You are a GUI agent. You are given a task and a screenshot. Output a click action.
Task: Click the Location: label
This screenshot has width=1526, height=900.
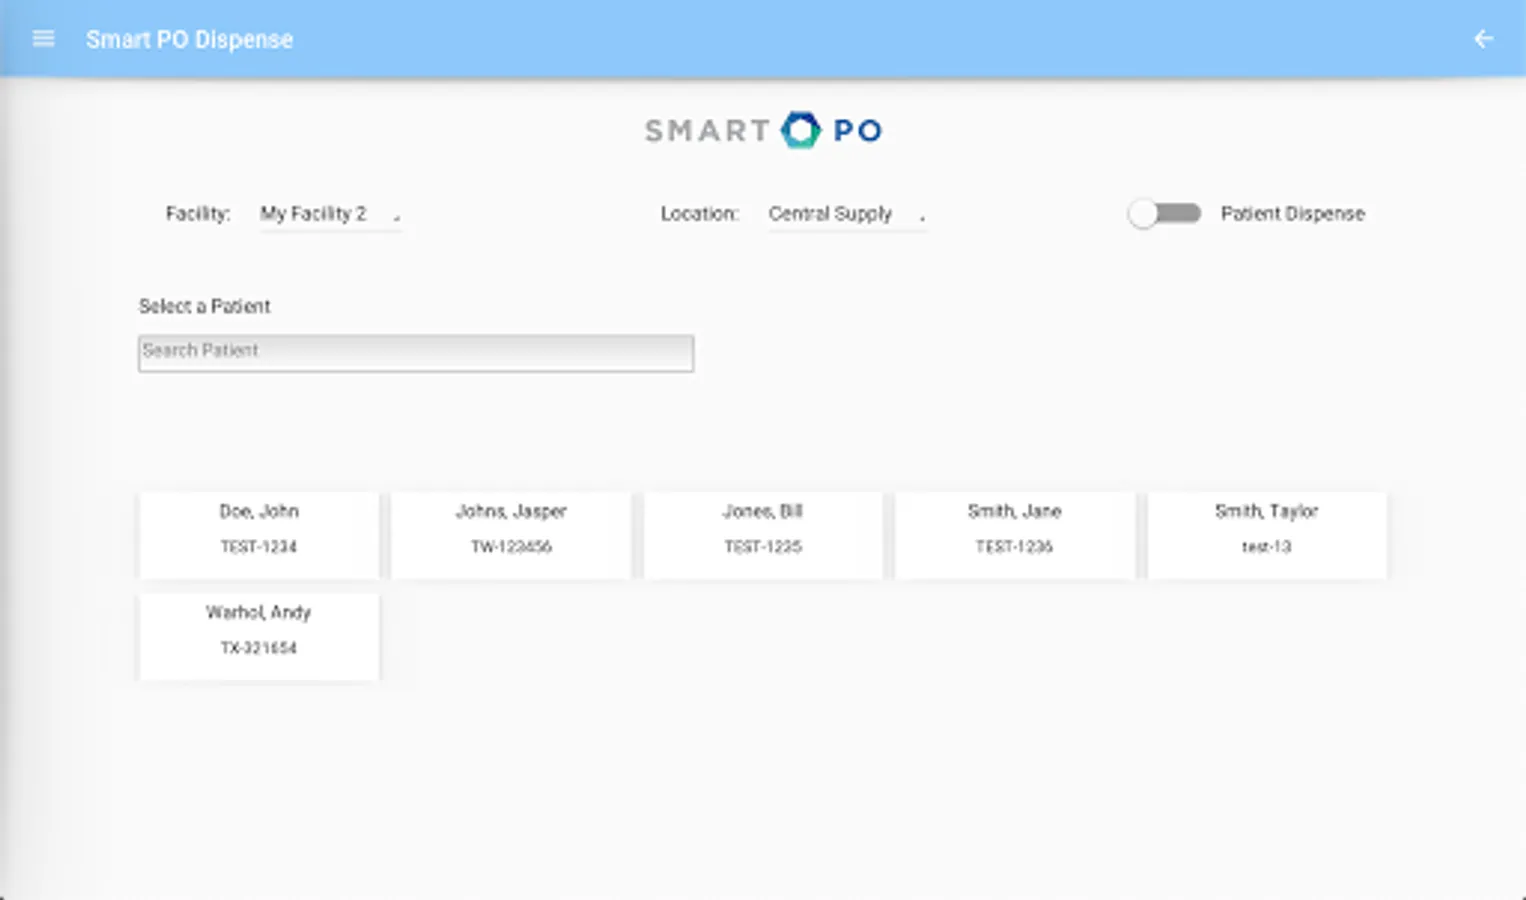coord(699,214)
